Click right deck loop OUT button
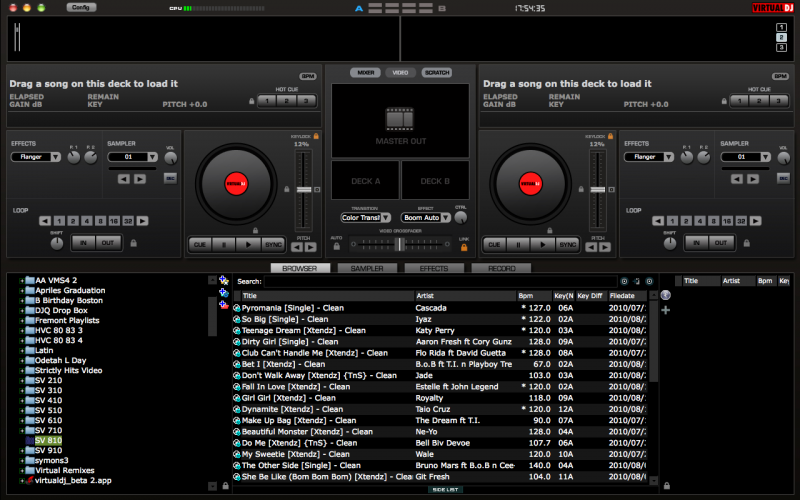800x500 pixels. tap(720, 243)
